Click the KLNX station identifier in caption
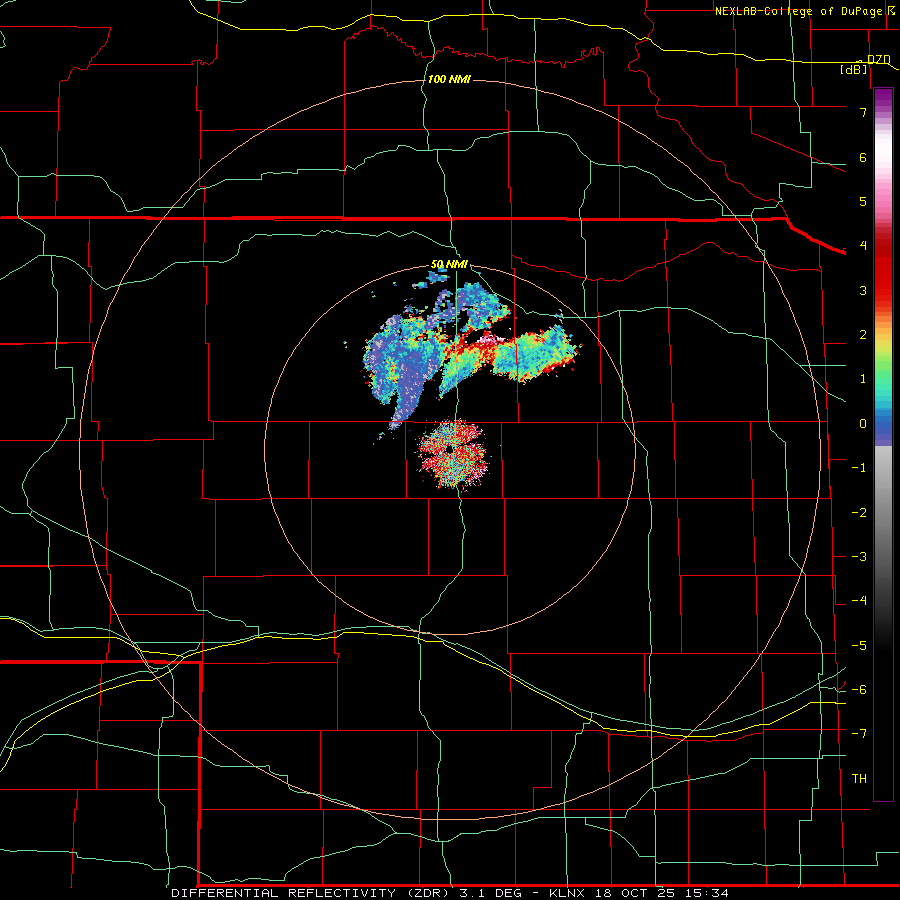The image size is (900, 900). tap(567, 893)
